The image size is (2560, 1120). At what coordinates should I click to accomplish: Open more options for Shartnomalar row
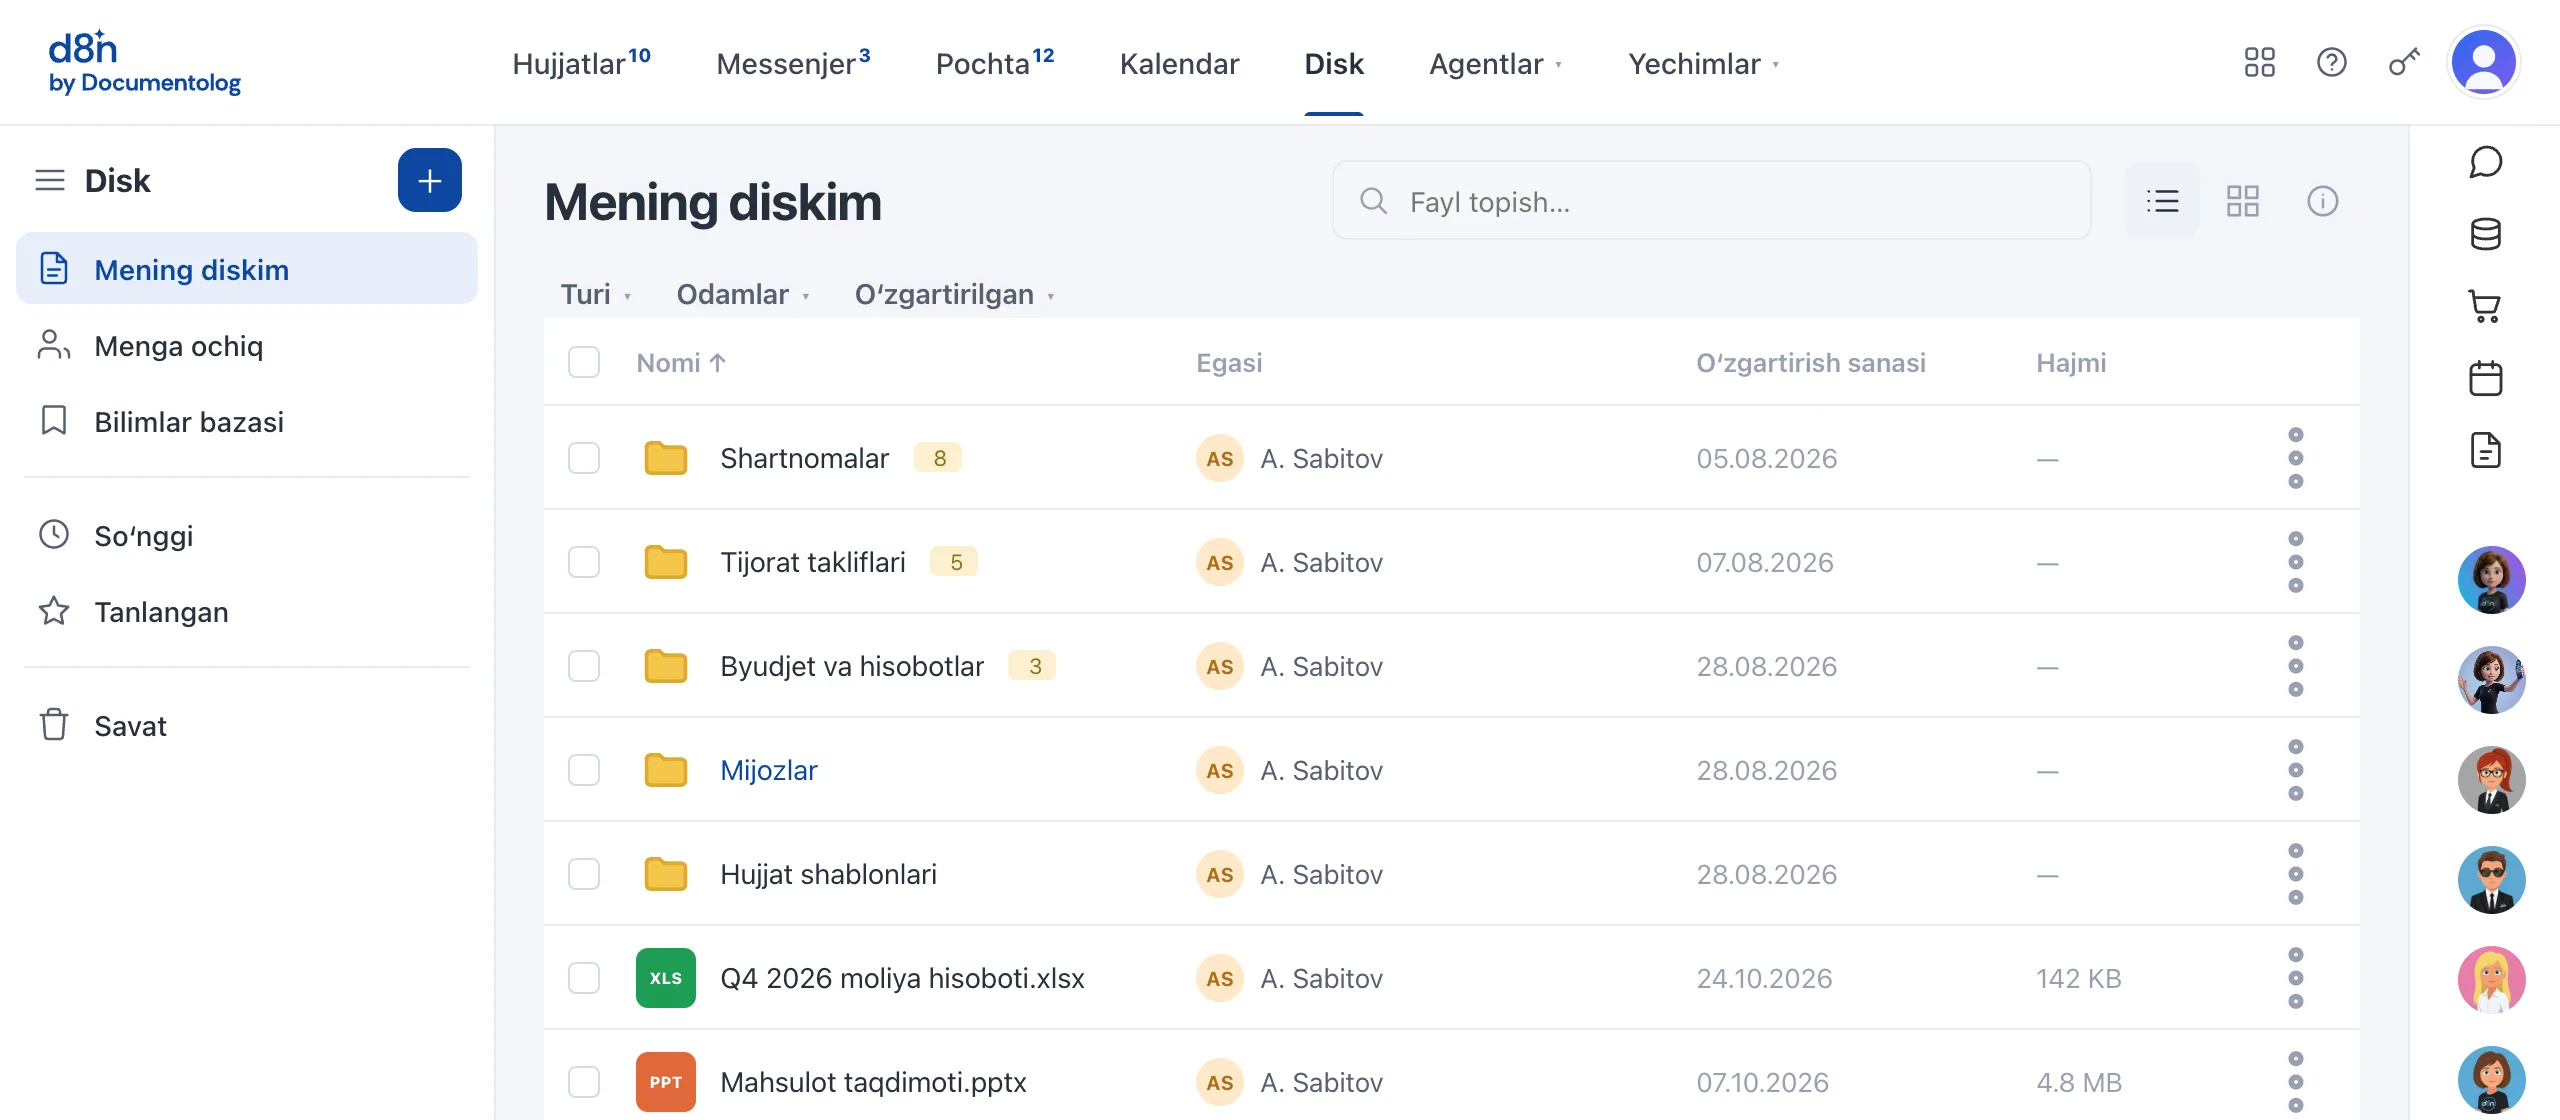click(x=2295, y=458)
